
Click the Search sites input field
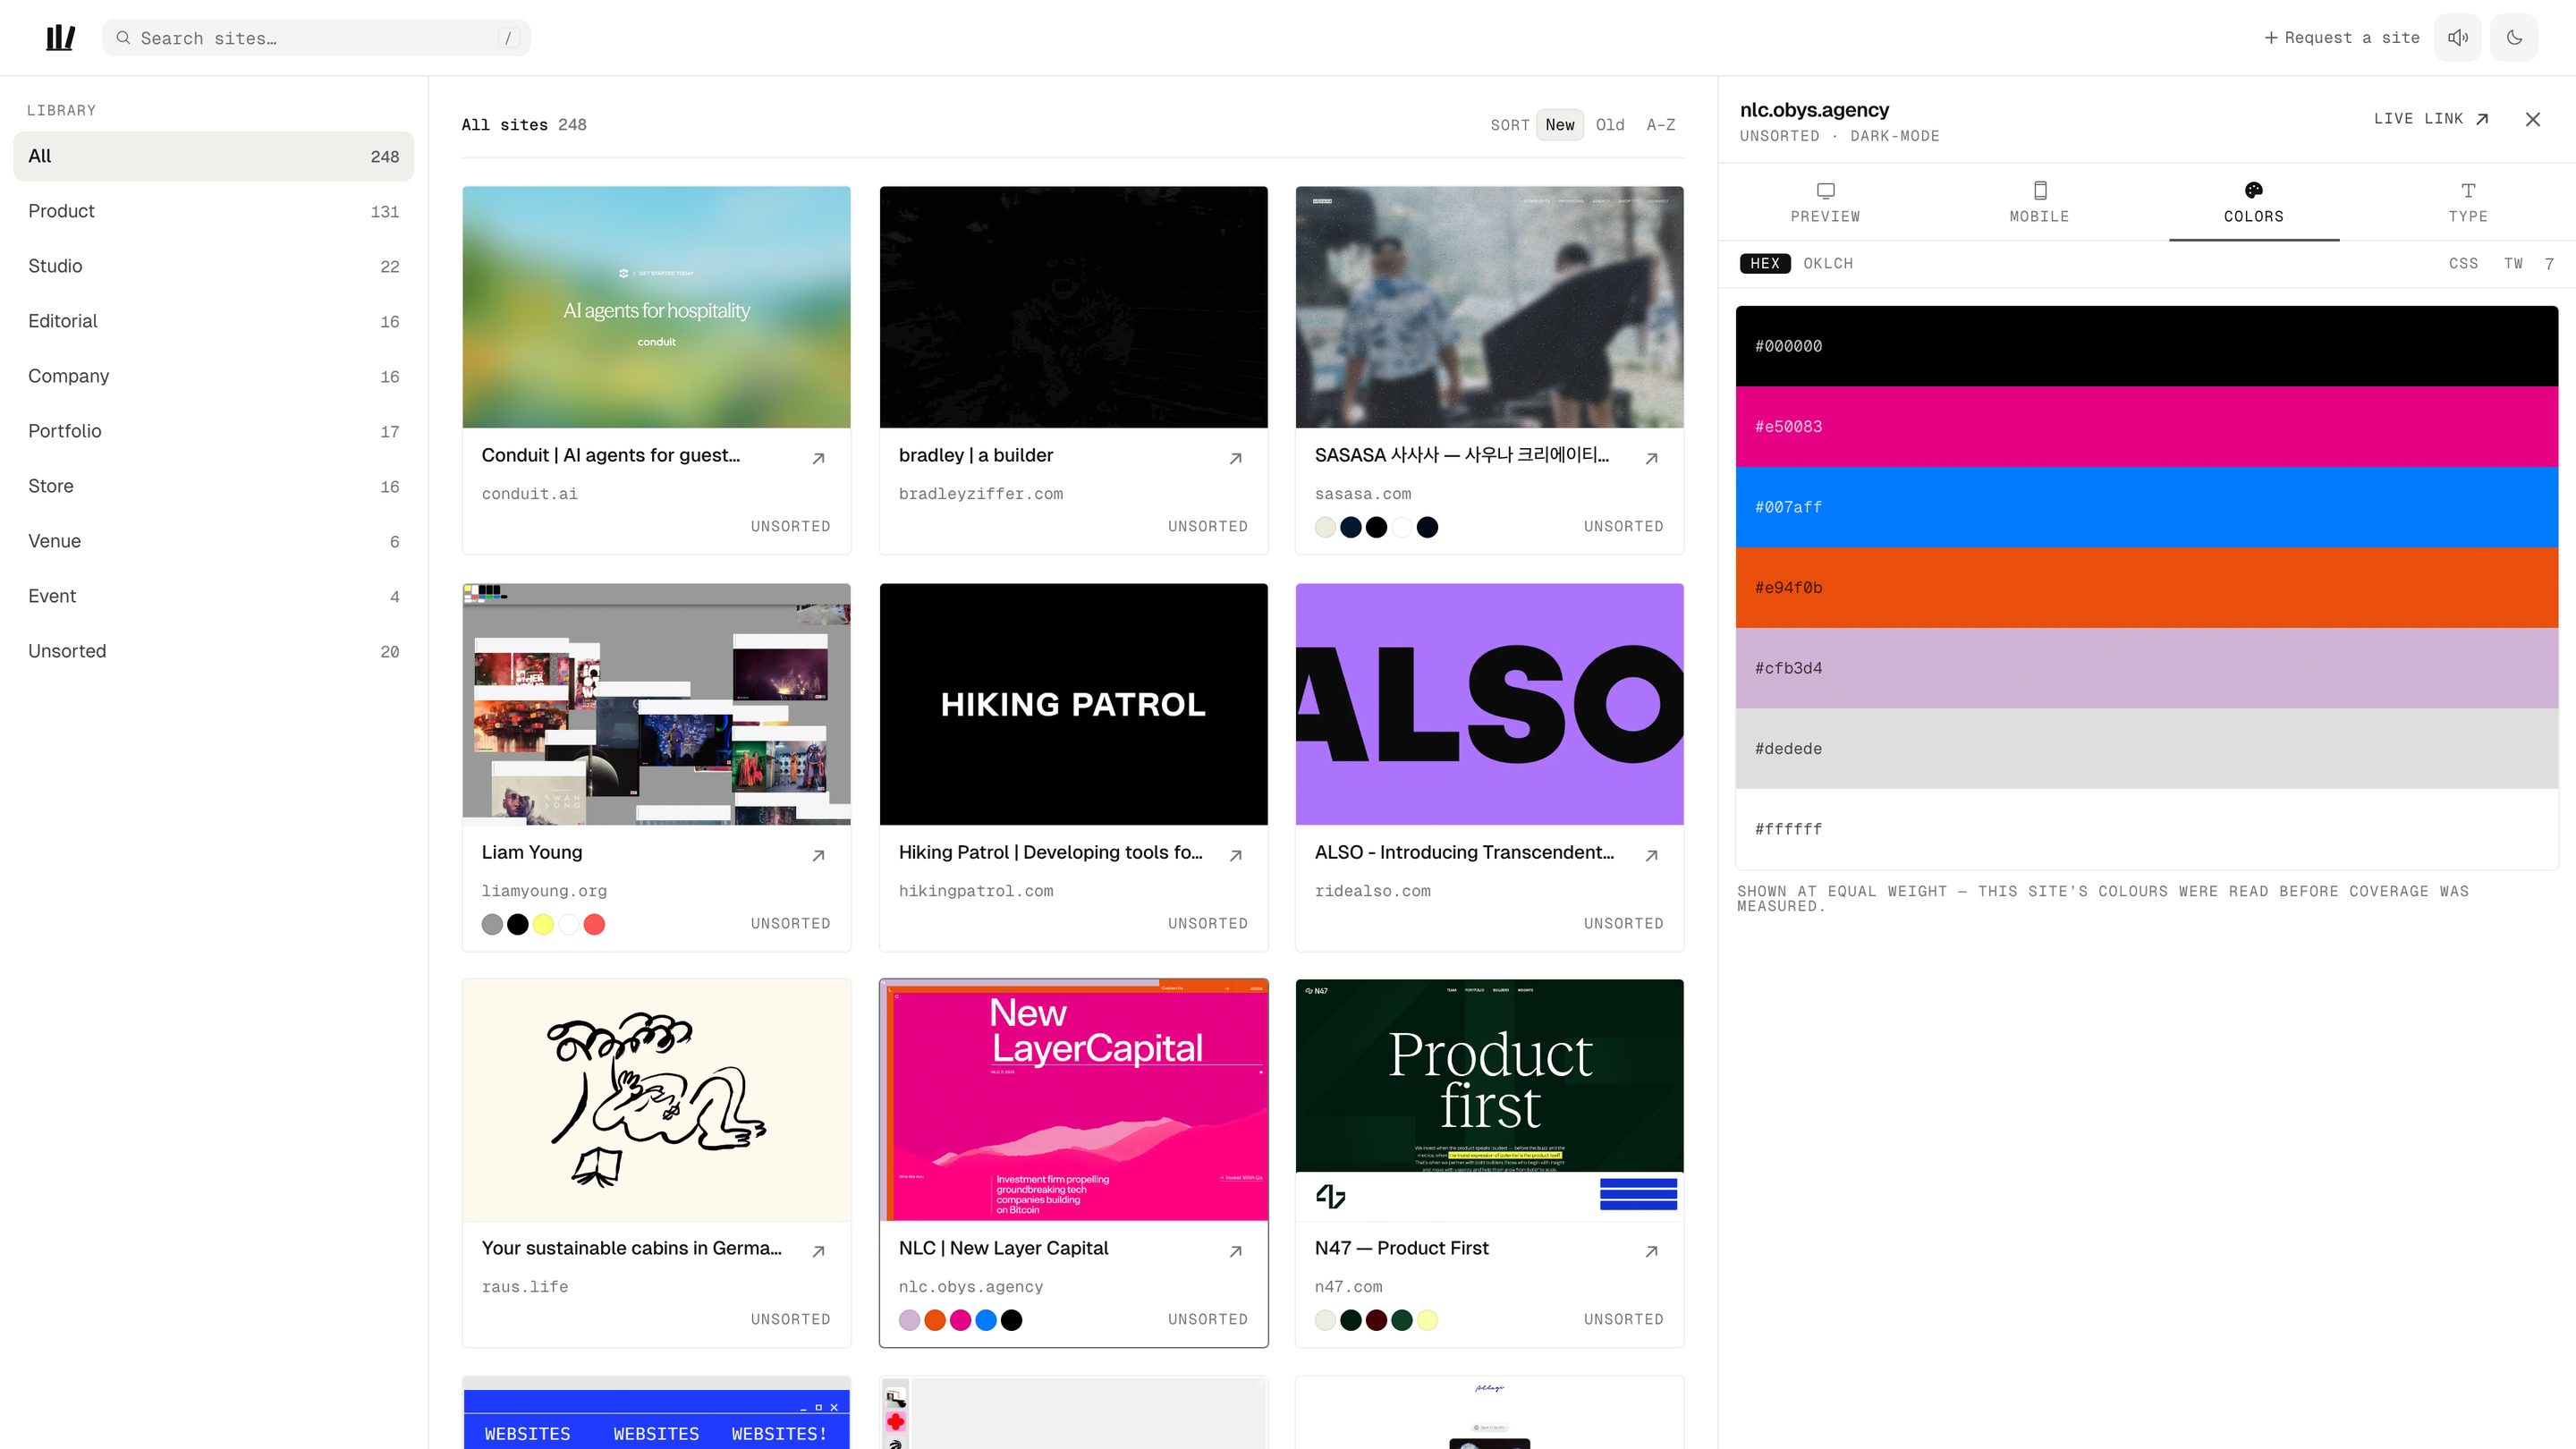click(x=316, y=38)
